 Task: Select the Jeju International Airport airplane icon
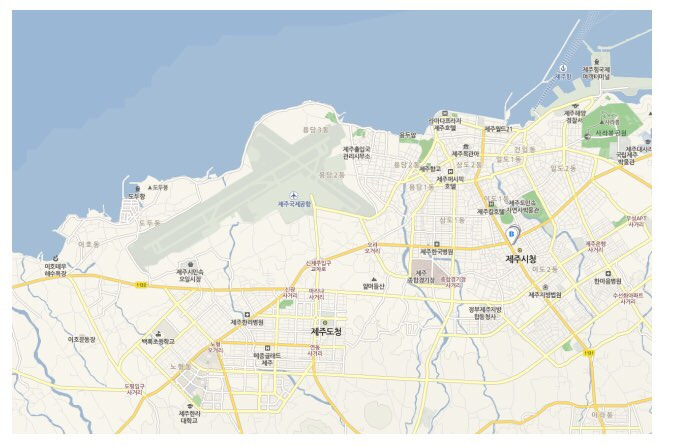(x=294, y=196)
